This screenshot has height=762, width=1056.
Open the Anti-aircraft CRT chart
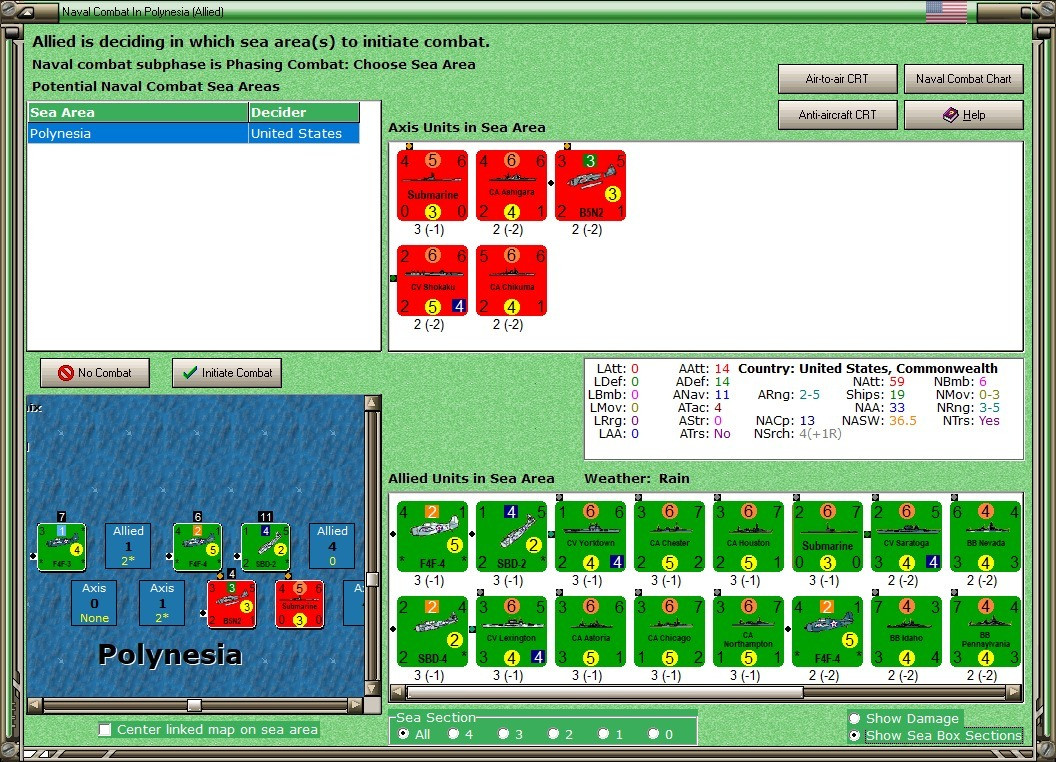tap(837, 115)
